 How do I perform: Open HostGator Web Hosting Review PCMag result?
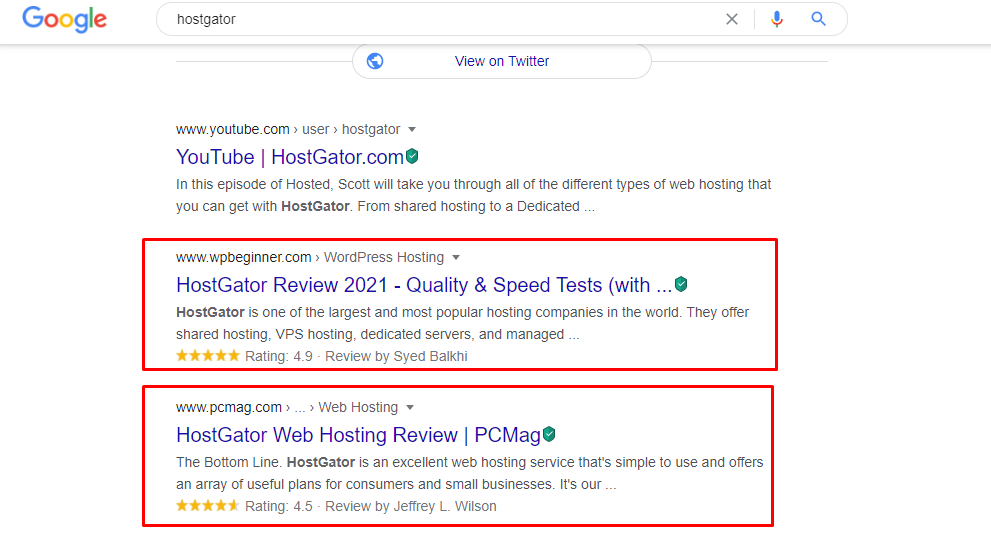[x=358, y=435]
